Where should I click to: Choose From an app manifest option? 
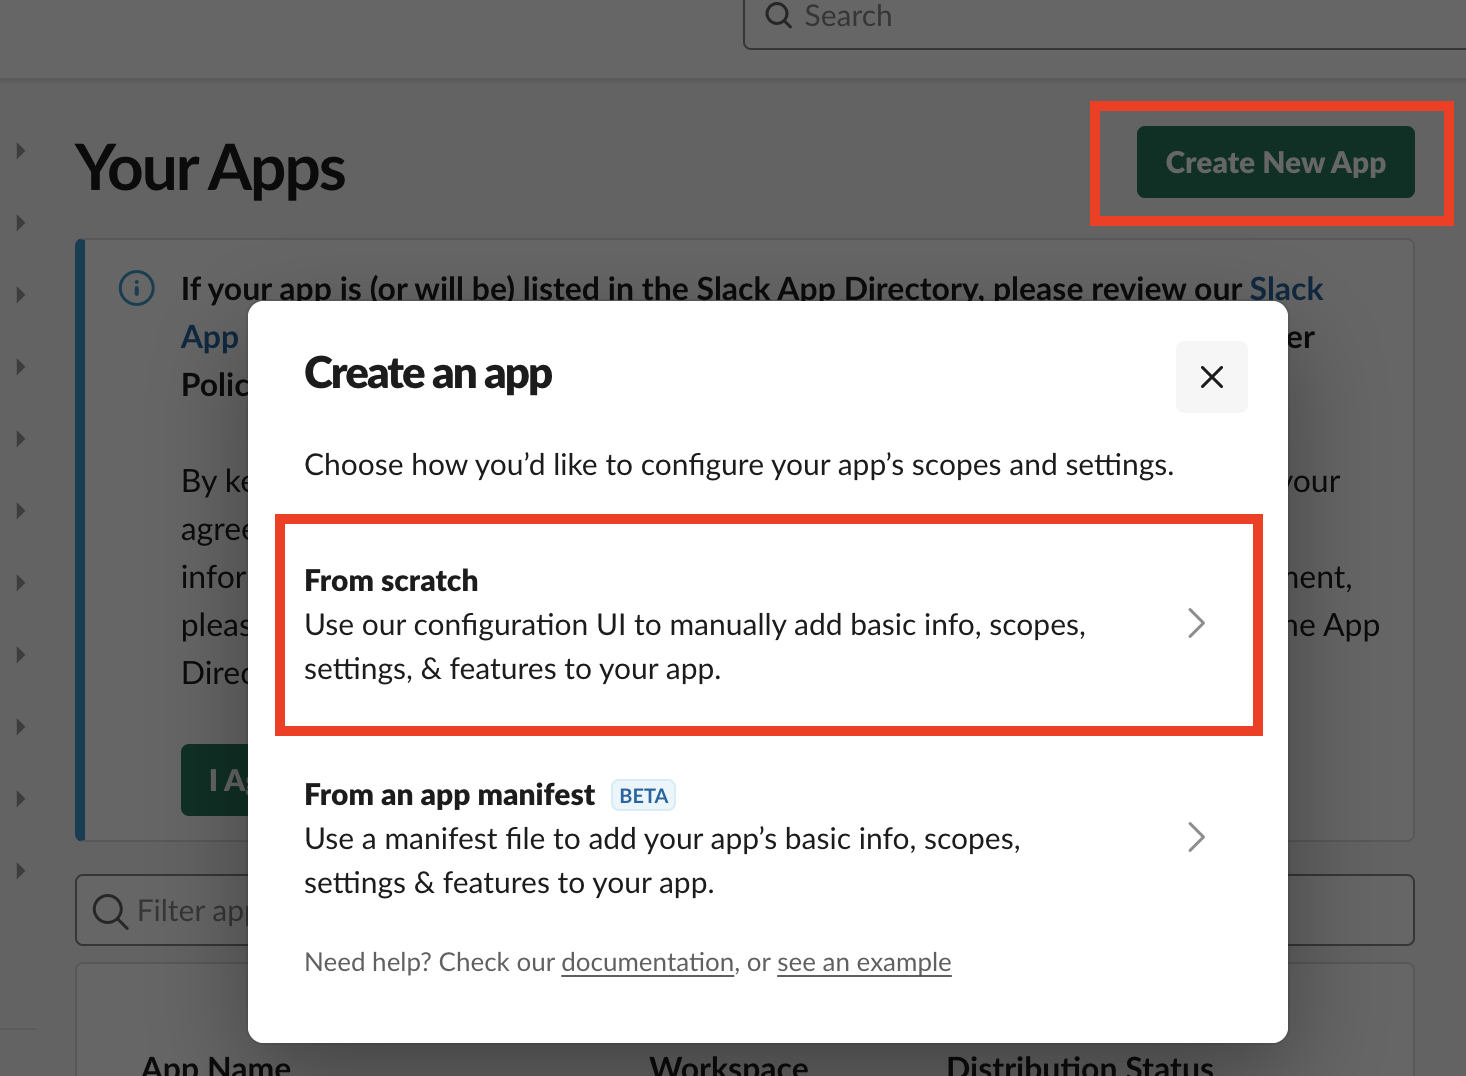(x=768, y=838)
